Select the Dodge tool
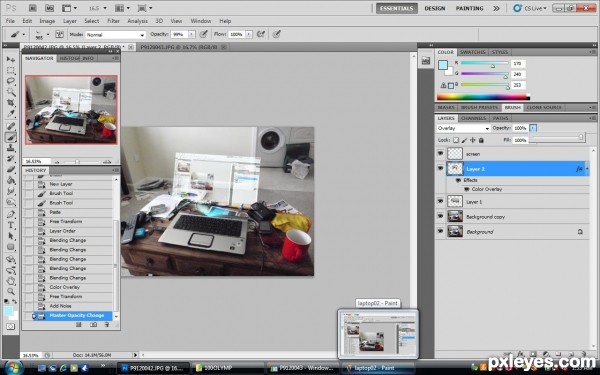The height and width of the screenshot is (375, 600). [x=11, y=202]
